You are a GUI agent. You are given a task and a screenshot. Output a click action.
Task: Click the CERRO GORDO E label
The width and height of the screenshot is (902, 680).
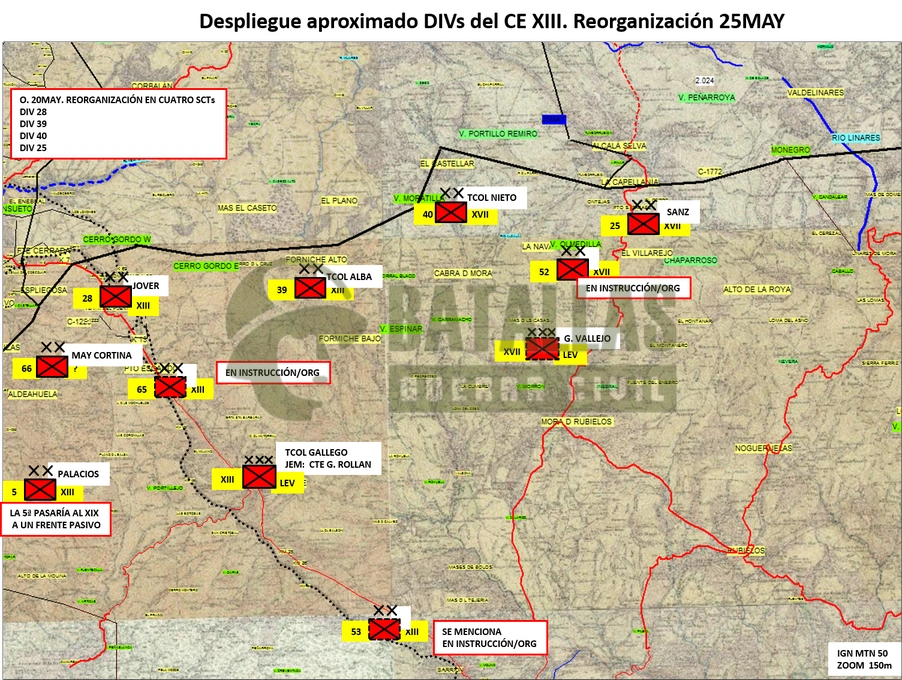(x=206, y=266)
